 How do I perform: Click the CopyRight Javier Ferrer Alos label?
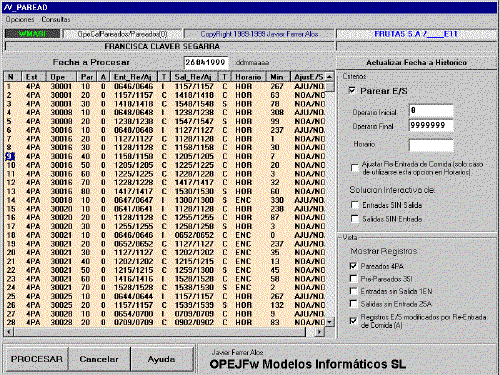point(259,34)
